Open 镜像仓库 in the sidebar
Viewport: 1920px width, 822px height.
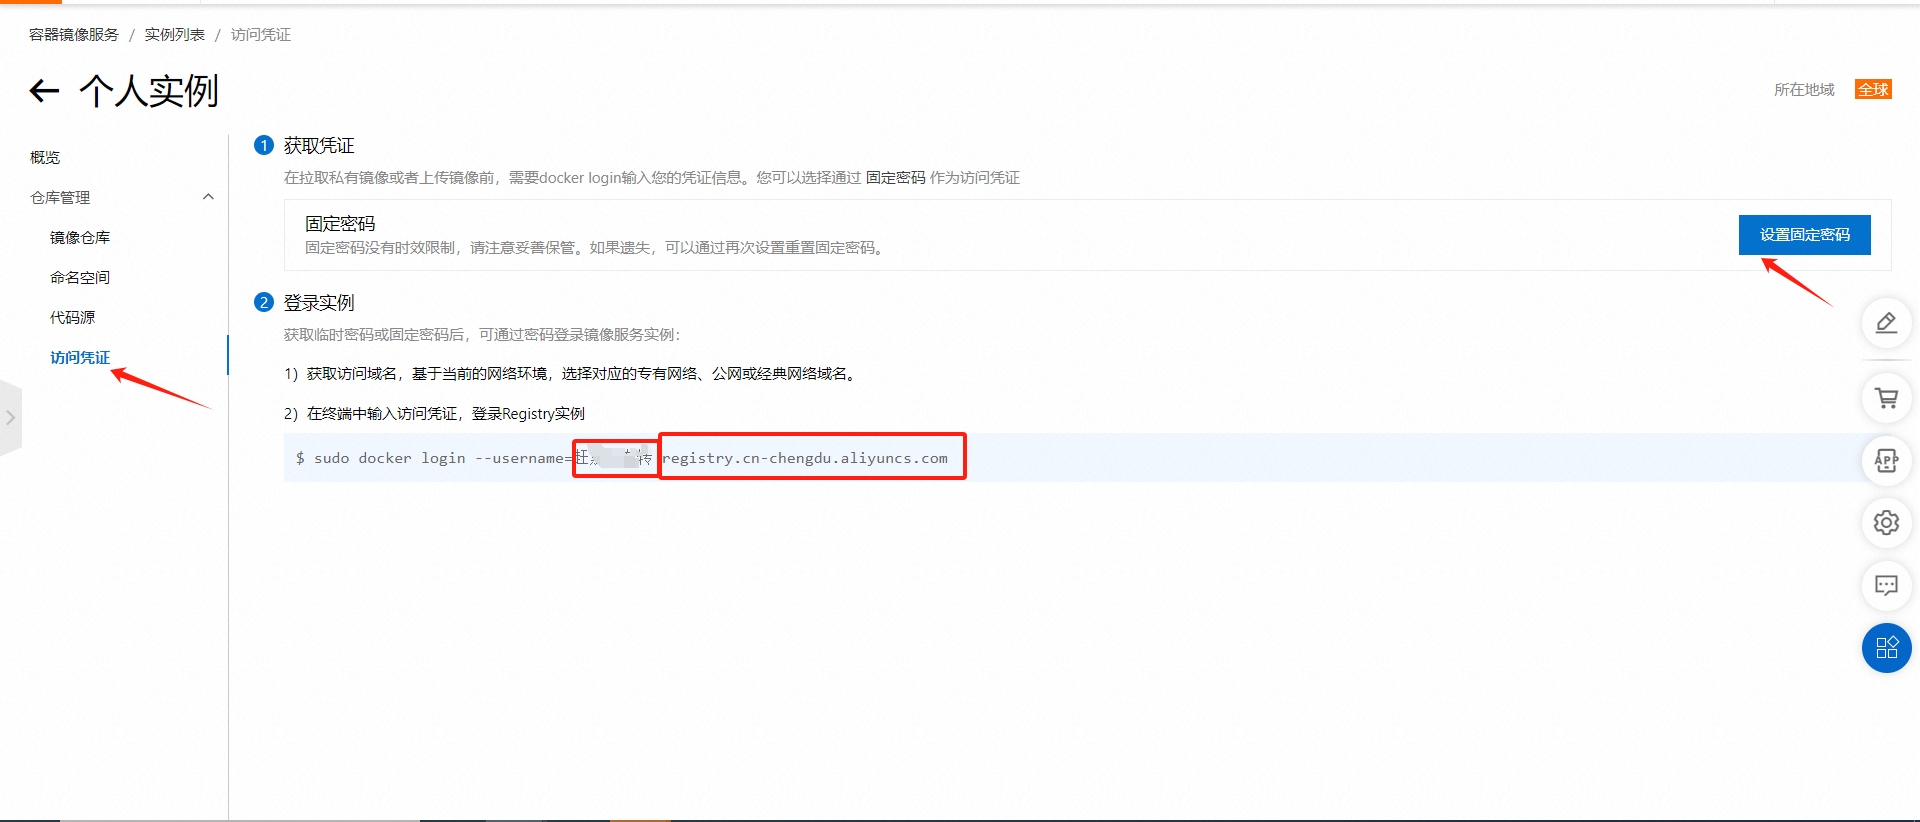[80, 238]
